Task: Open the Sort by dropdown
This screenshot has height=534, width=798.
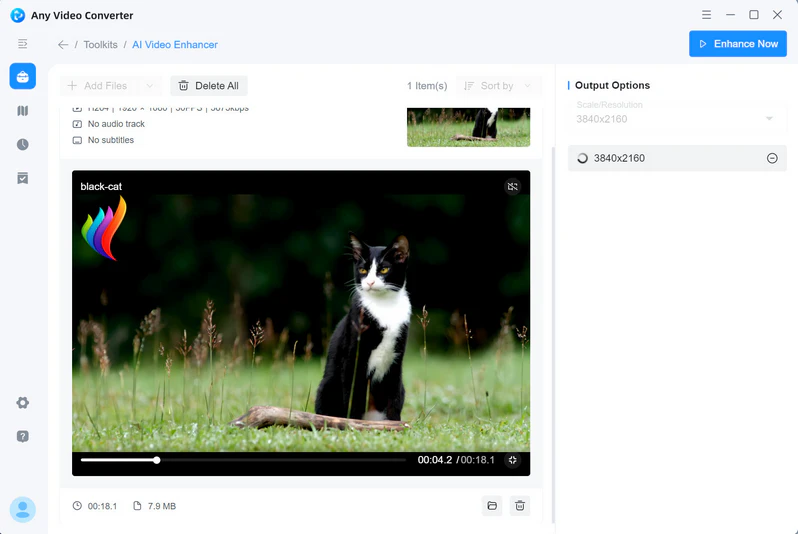Action: pyautogui.click(x=499, y=86)
